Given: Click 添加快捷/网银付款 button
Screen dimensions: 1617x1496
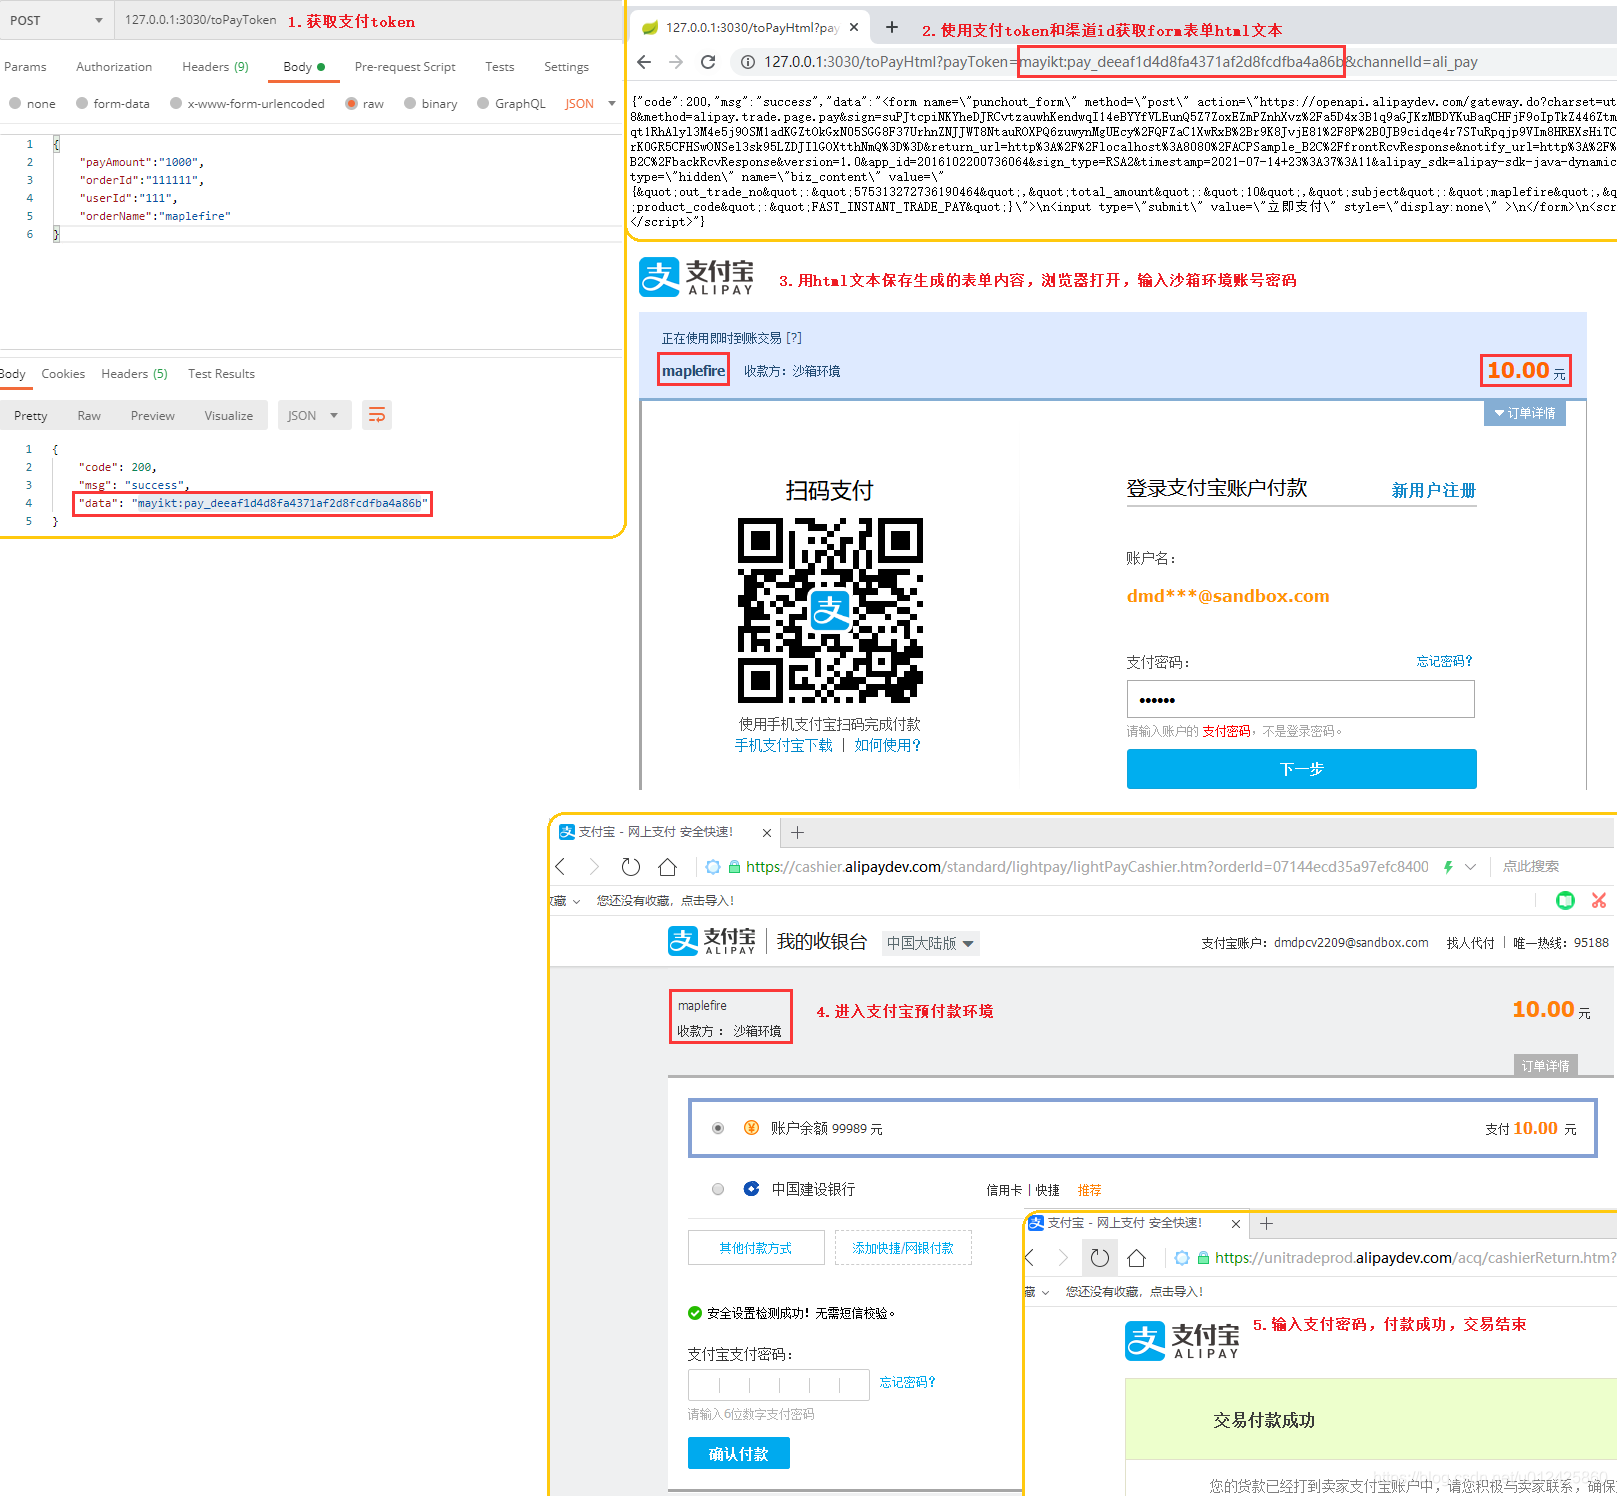Looking at the screenshot, I should point(903,1248).
